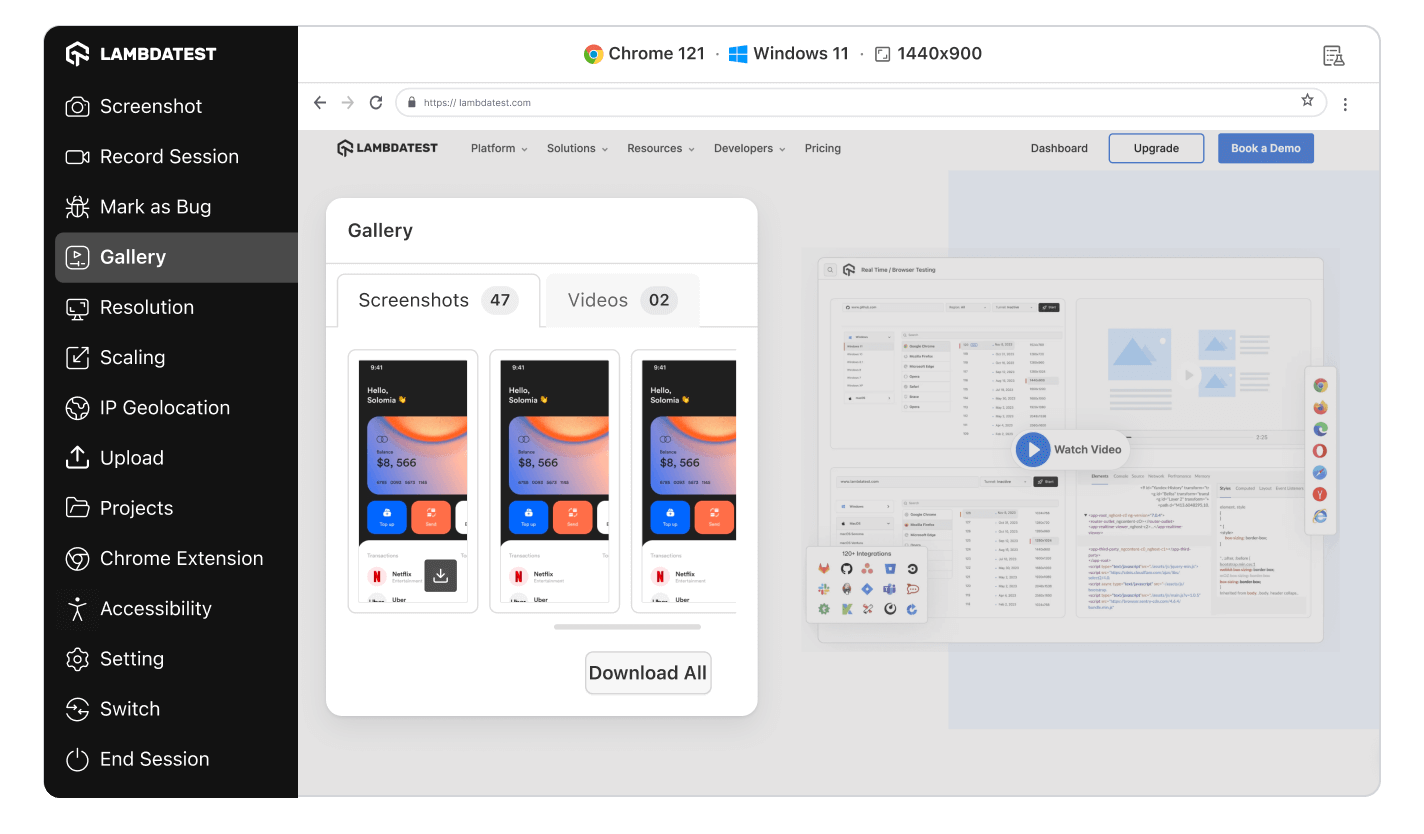
Task: Click the Chrome Extension sidebar item
Action: (x=180, y=558)
